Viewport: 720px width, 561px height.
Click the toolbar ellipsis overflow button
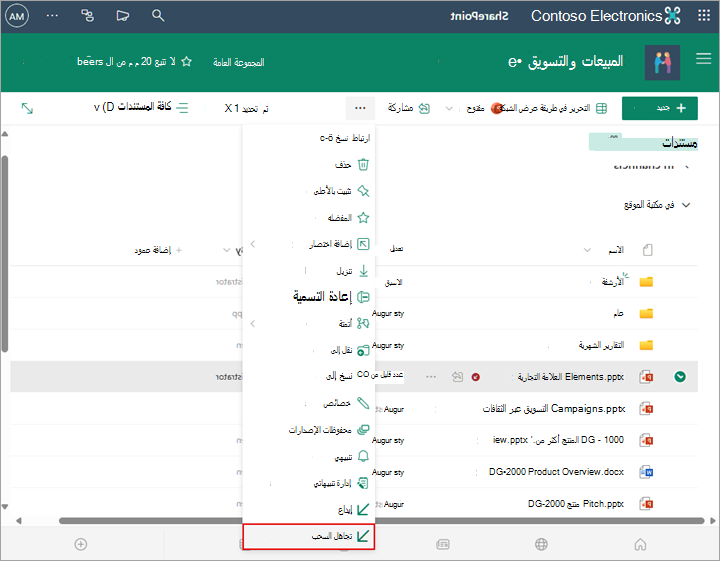point(360,108)
